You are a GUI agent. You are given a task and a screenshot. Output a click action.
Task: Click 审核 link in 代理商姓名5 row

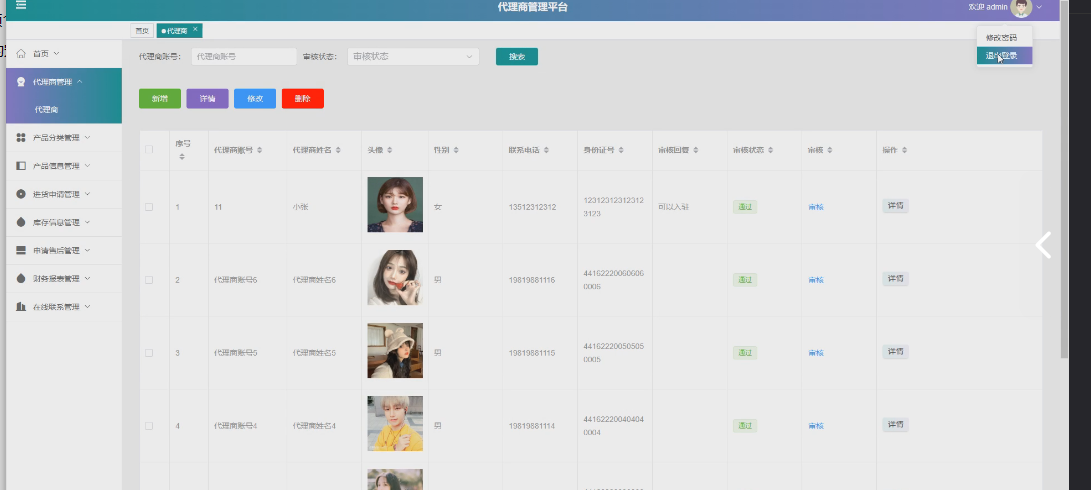coord(816,353)
